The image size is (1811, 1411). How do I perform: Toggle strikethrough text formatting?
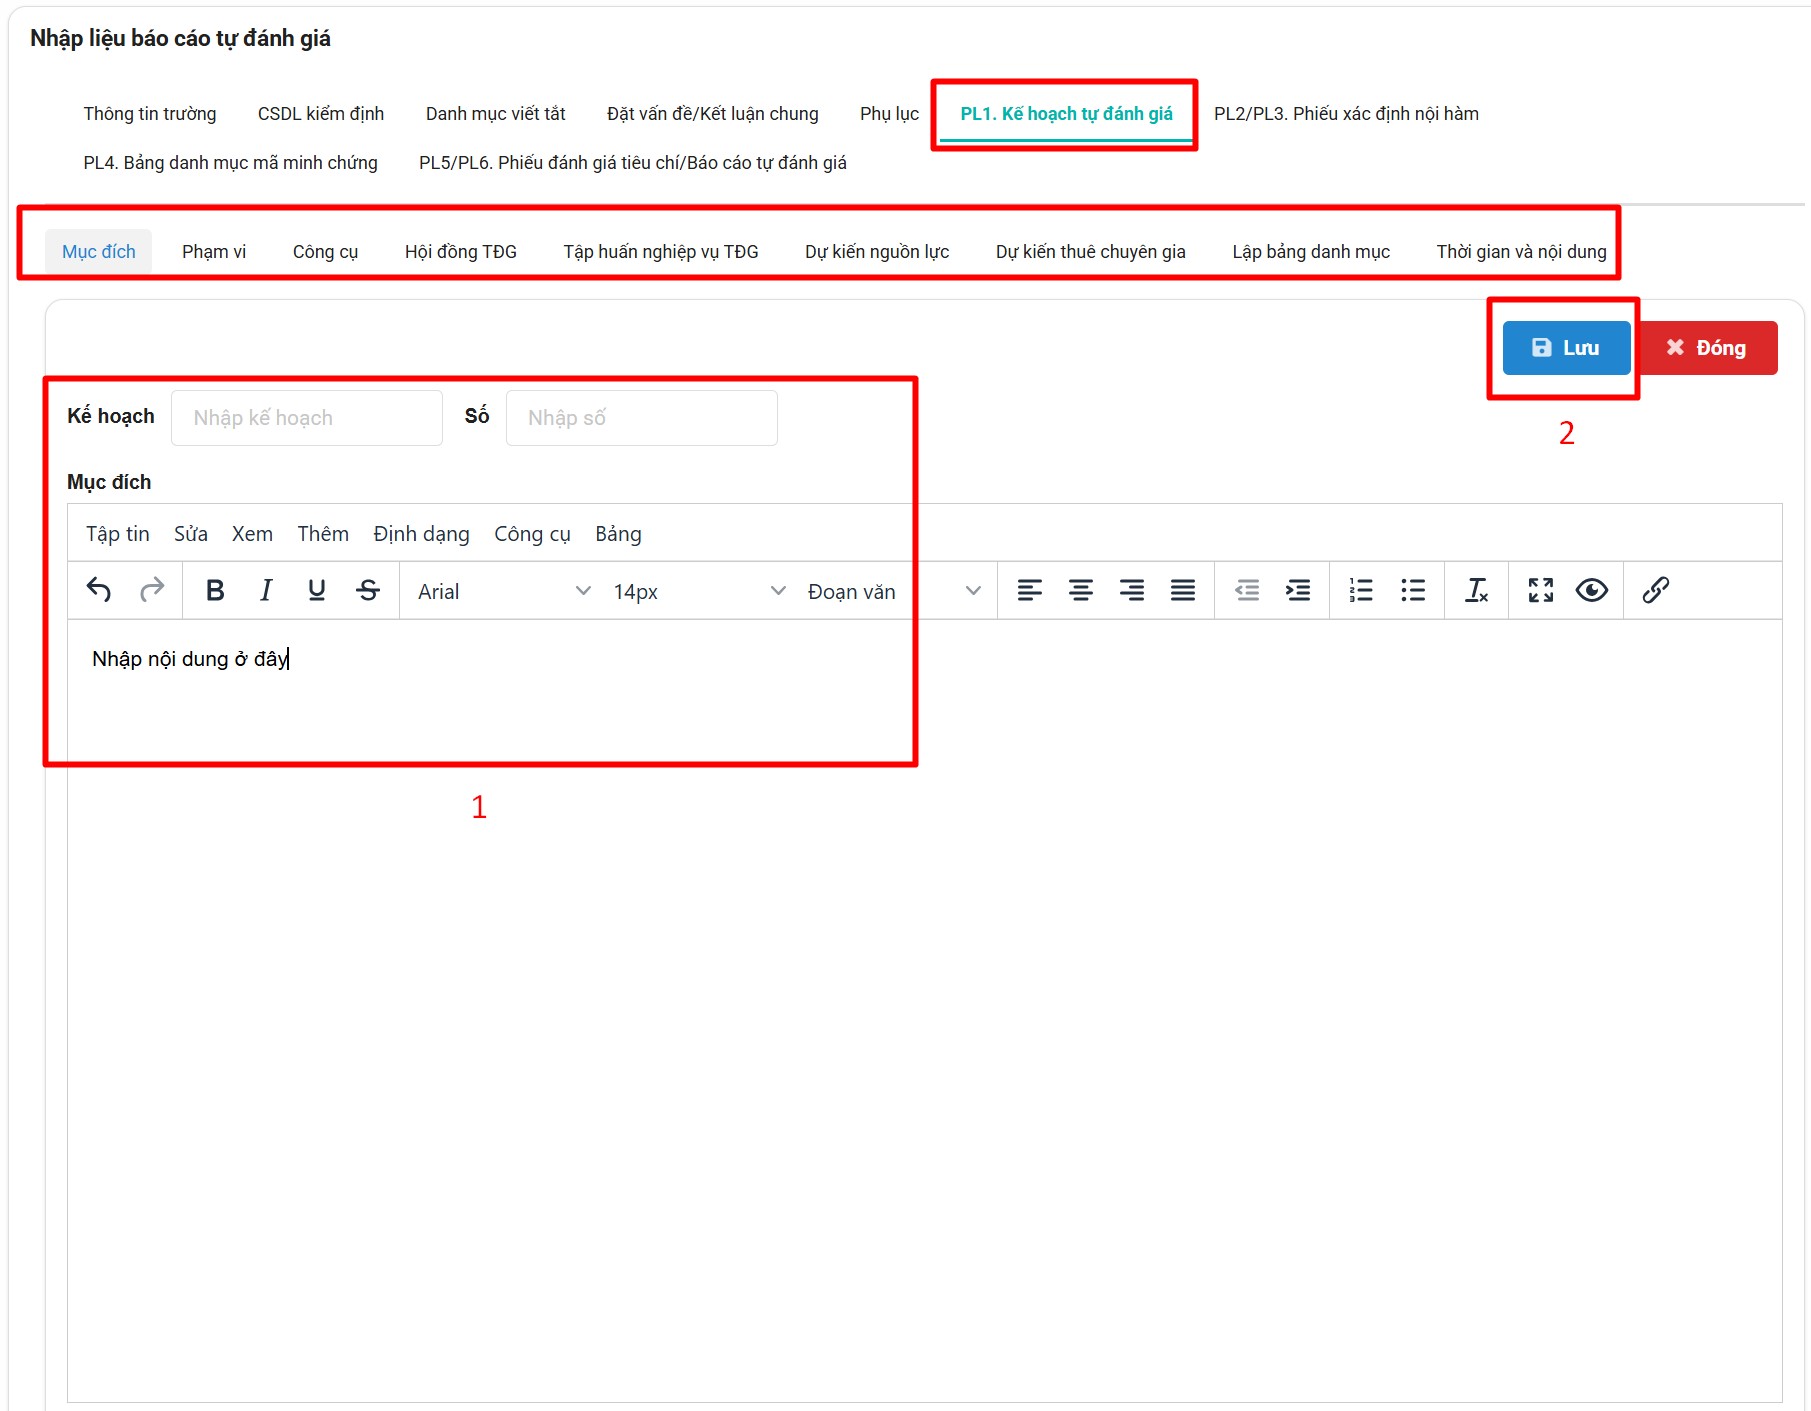click(368, 590)
